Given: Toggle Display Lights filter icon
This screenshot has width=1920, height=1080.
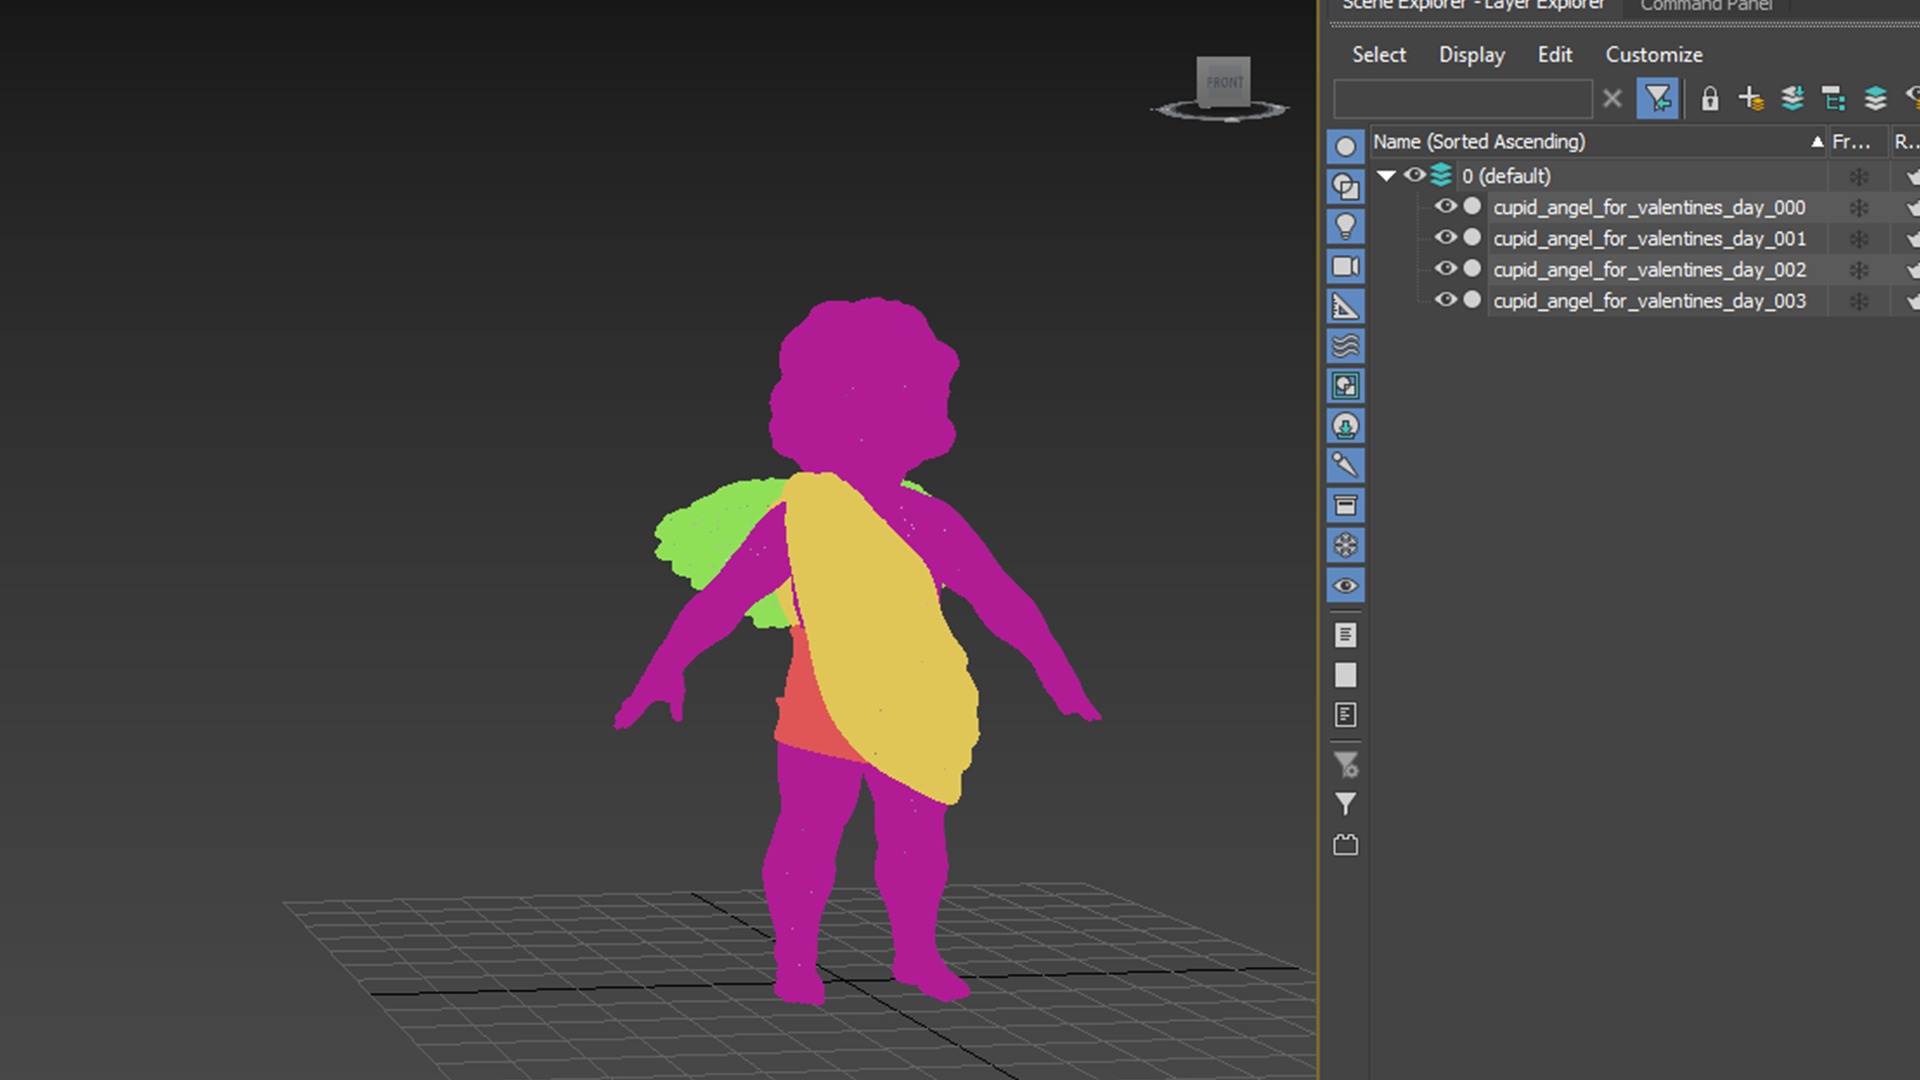Looking at the screenshot, I should pyautogui.click(x=1345, y=226).
